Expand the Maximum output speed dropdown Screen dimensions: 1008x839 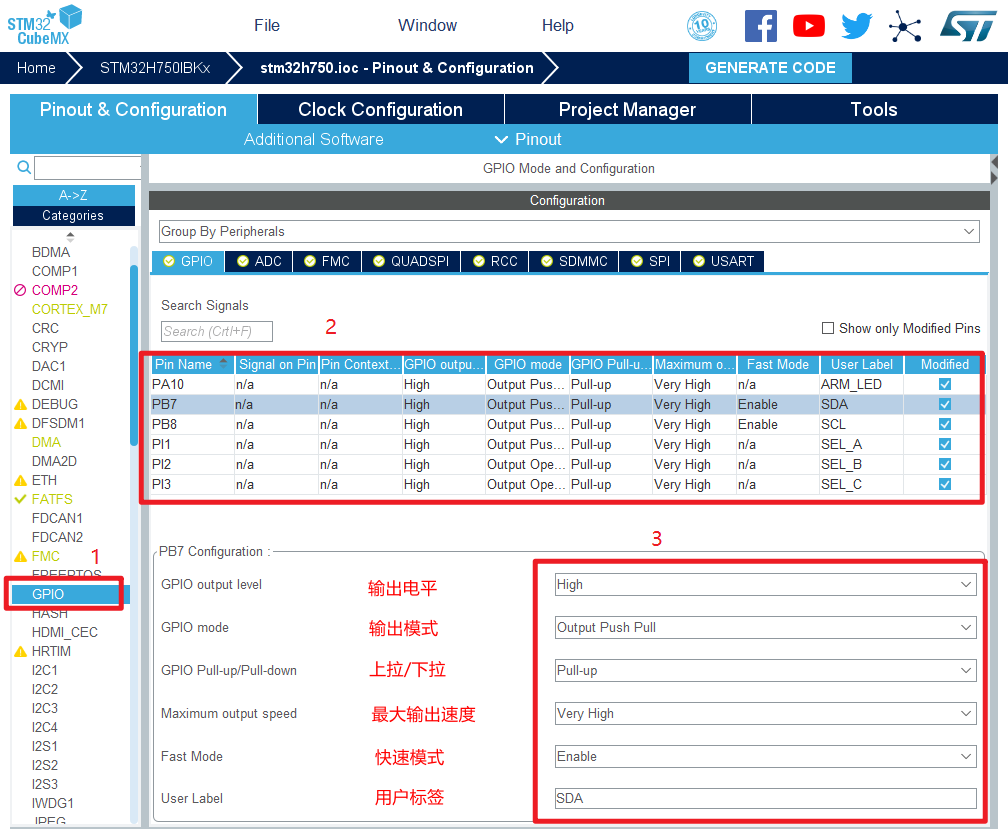tap(765, 713)
